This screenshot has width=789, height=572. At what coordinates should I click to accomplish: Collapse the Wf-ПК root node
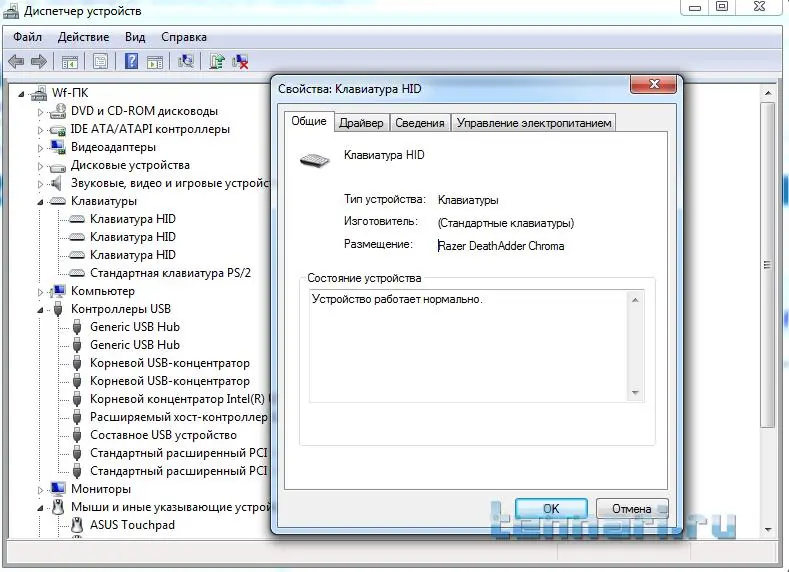pyautogui.click(x=21, y=94)
